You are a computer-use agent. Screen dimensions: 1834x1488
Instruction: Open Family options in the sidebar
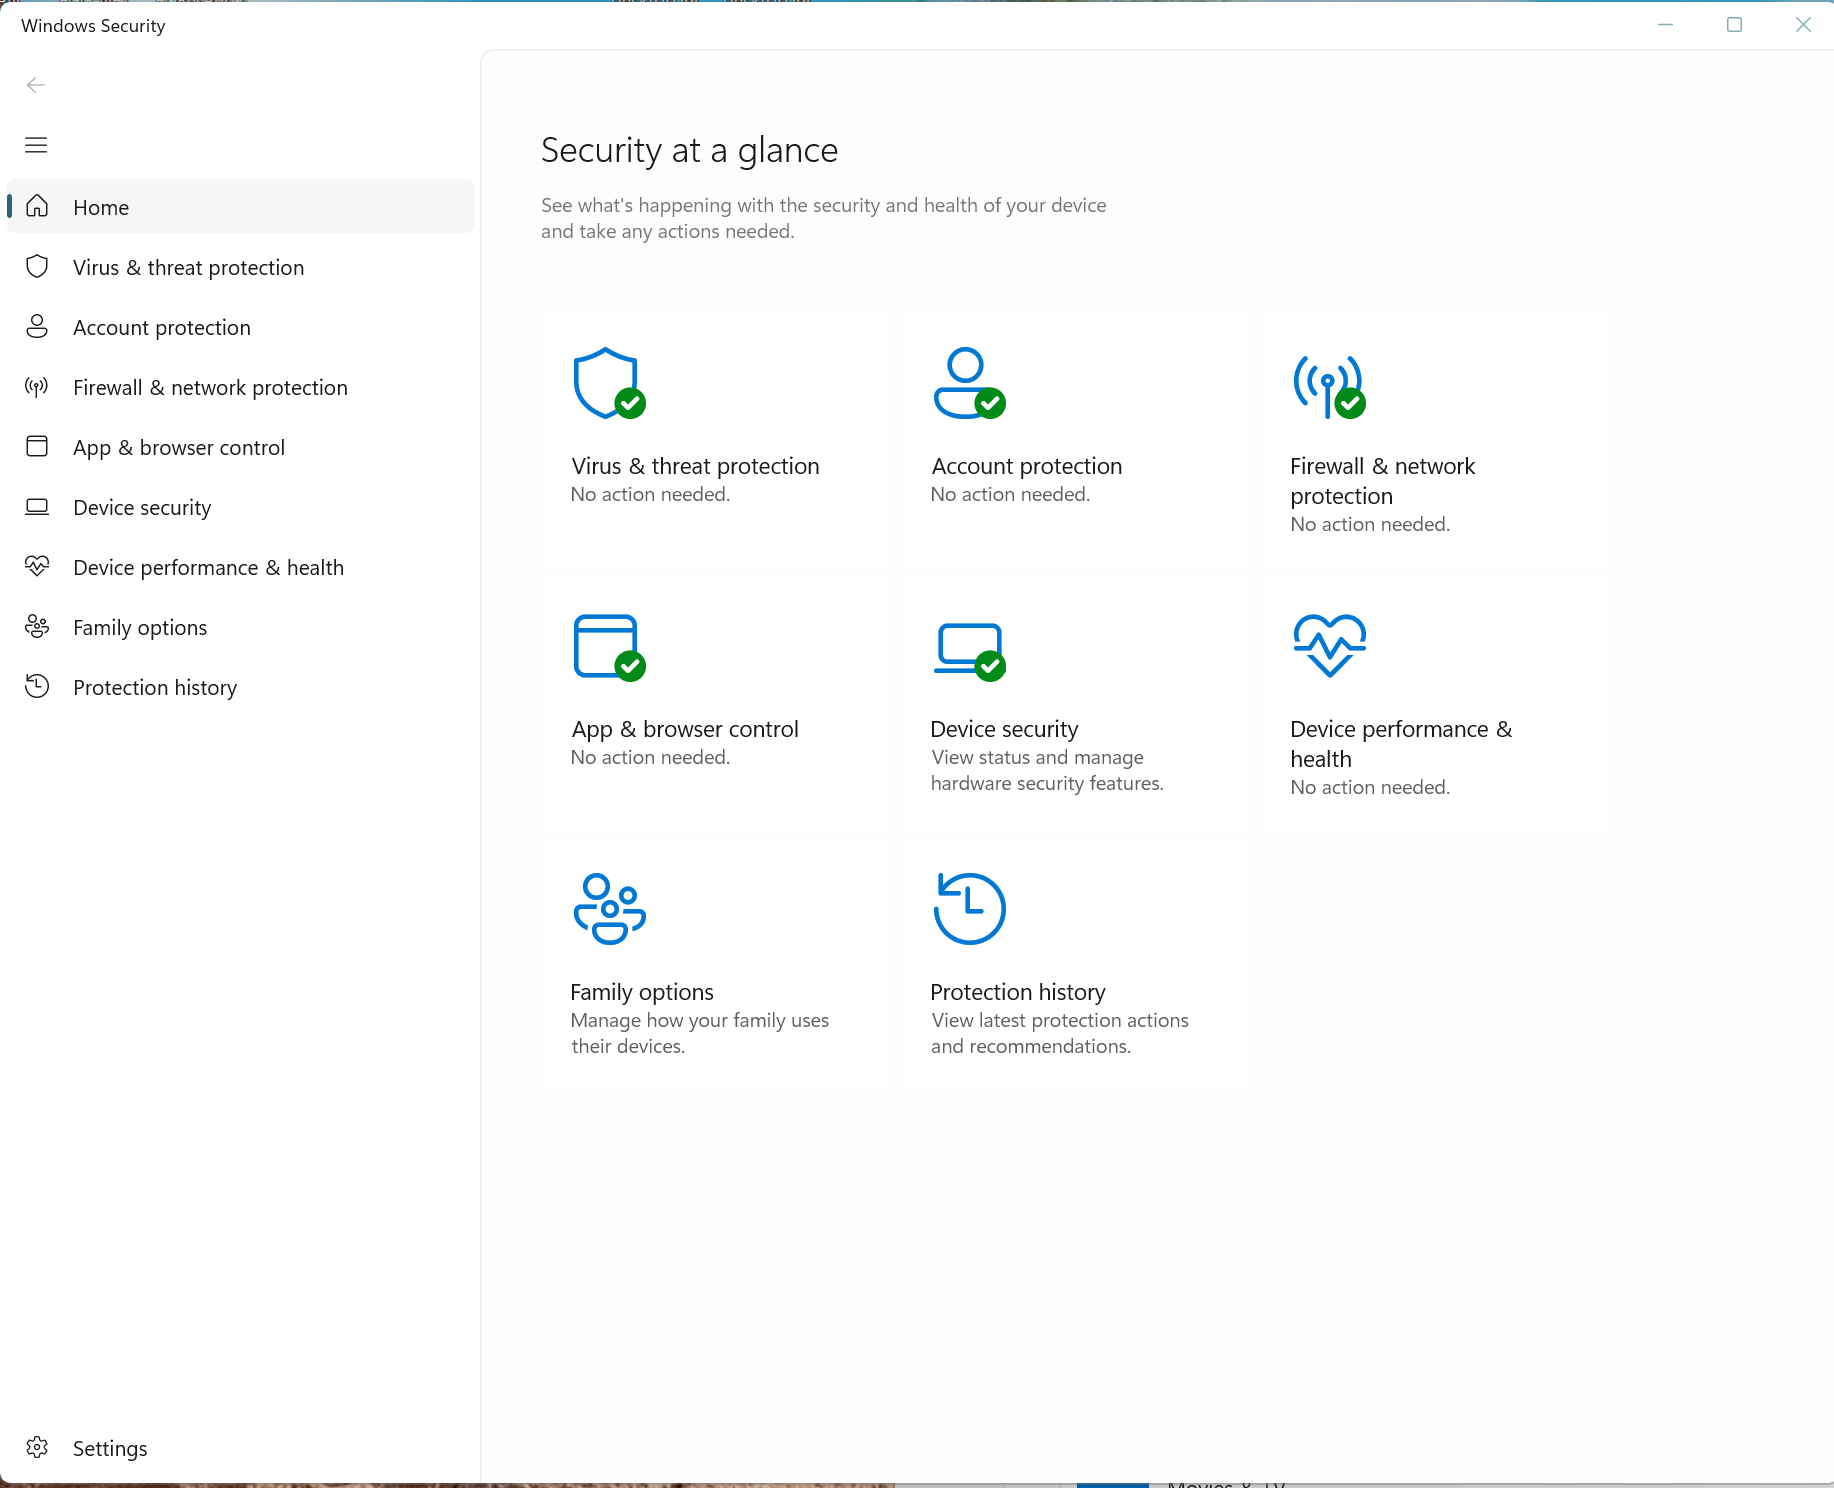coord(240,627)
